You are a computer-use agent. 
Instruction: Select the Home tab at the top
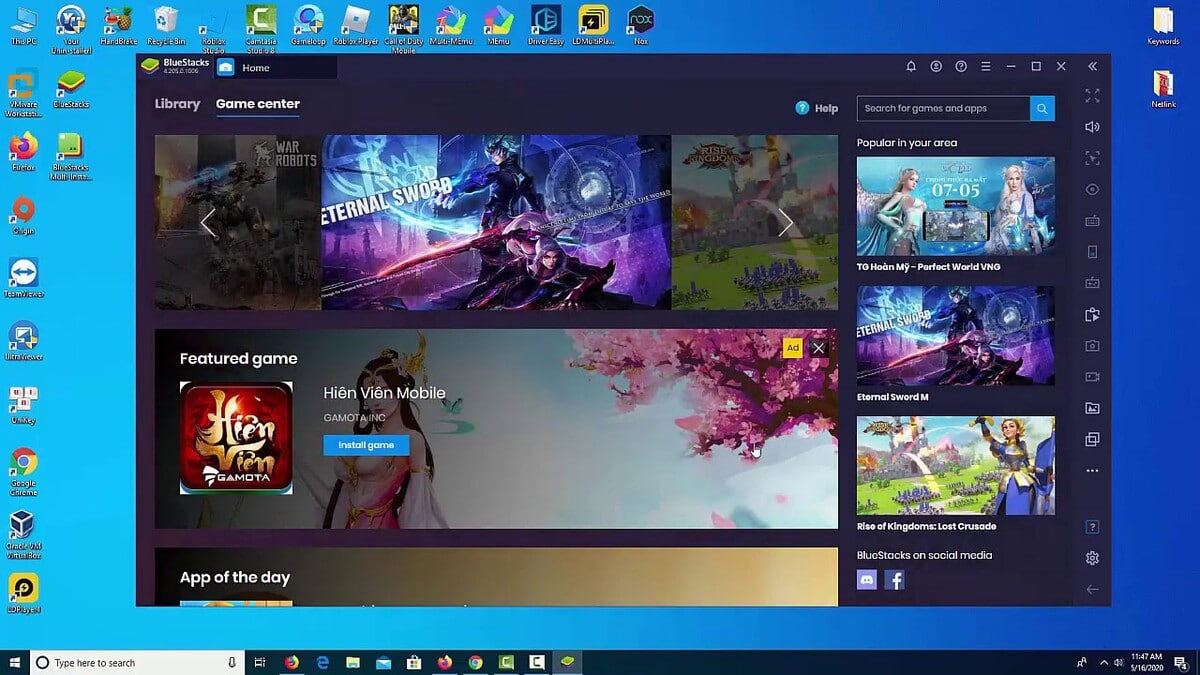258,67
